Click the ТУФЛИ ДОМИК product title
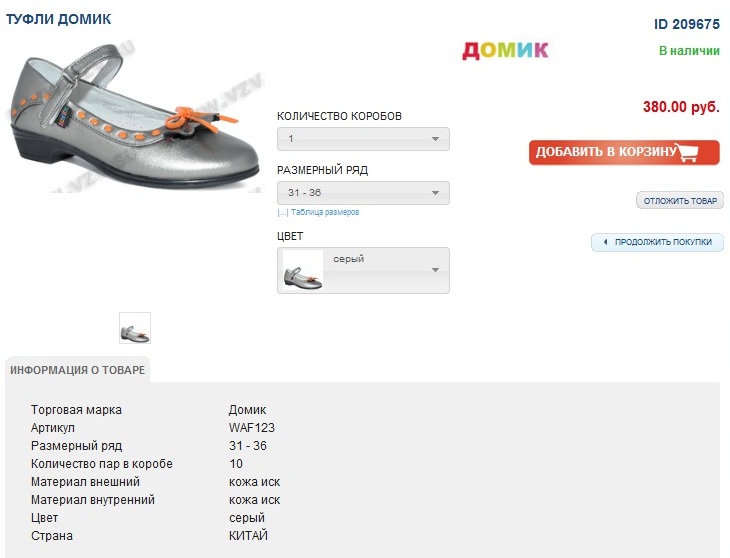This screenshot has height=558, width=730. pyautogui.click(x=59, y=19)
